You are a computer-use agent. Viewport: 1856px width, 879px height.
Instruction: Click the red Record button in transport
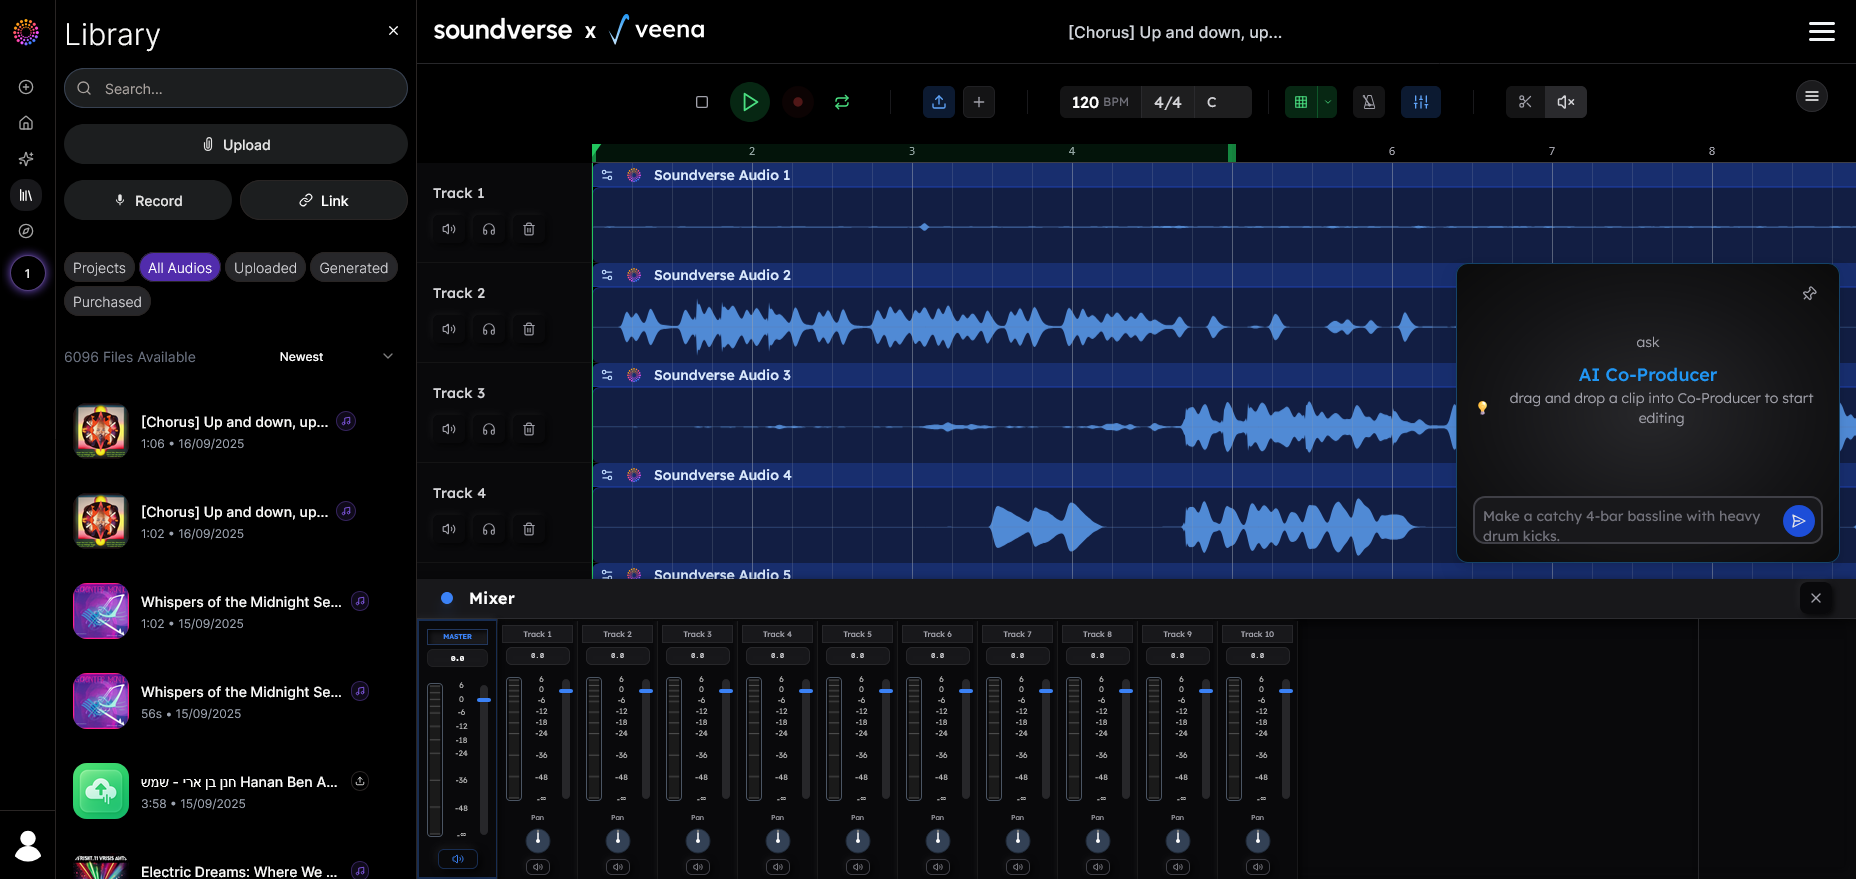pyautogui.click(x=798, y=102)
